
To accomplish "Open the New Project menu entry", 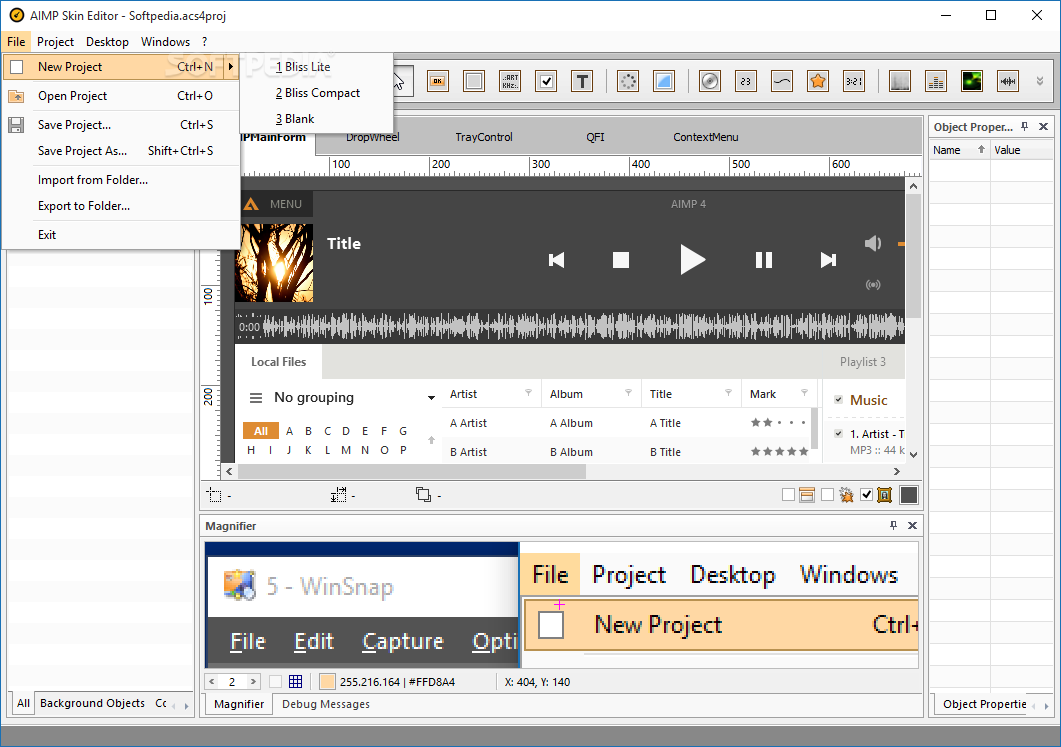I will pos(121,67).
